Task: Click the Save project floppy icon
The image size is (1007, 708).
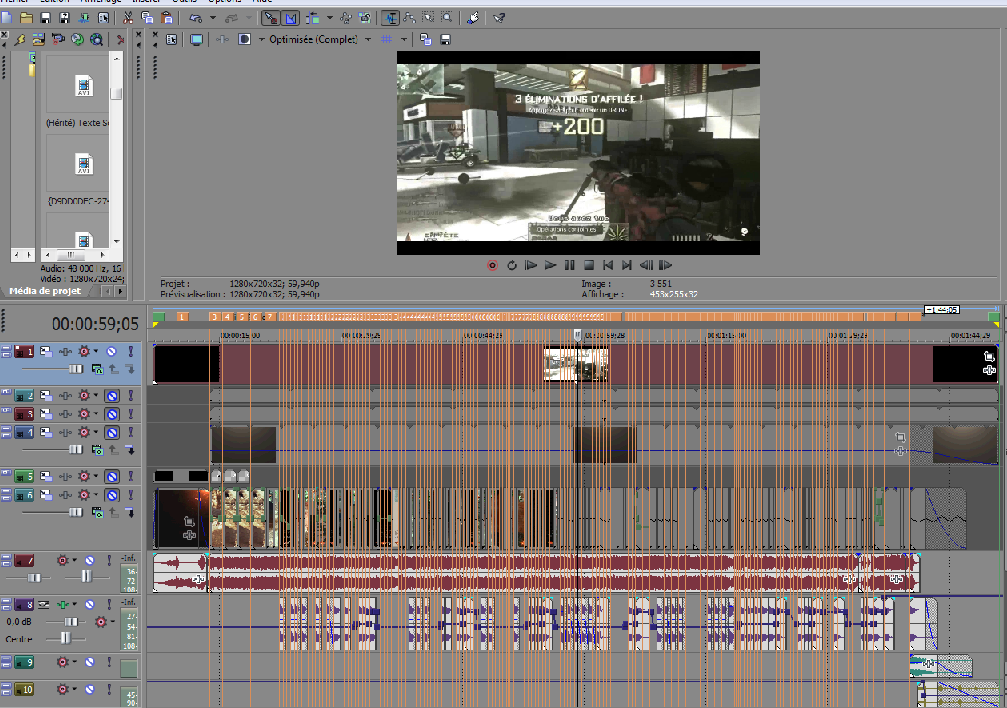Action: click(x=46, y=18)
